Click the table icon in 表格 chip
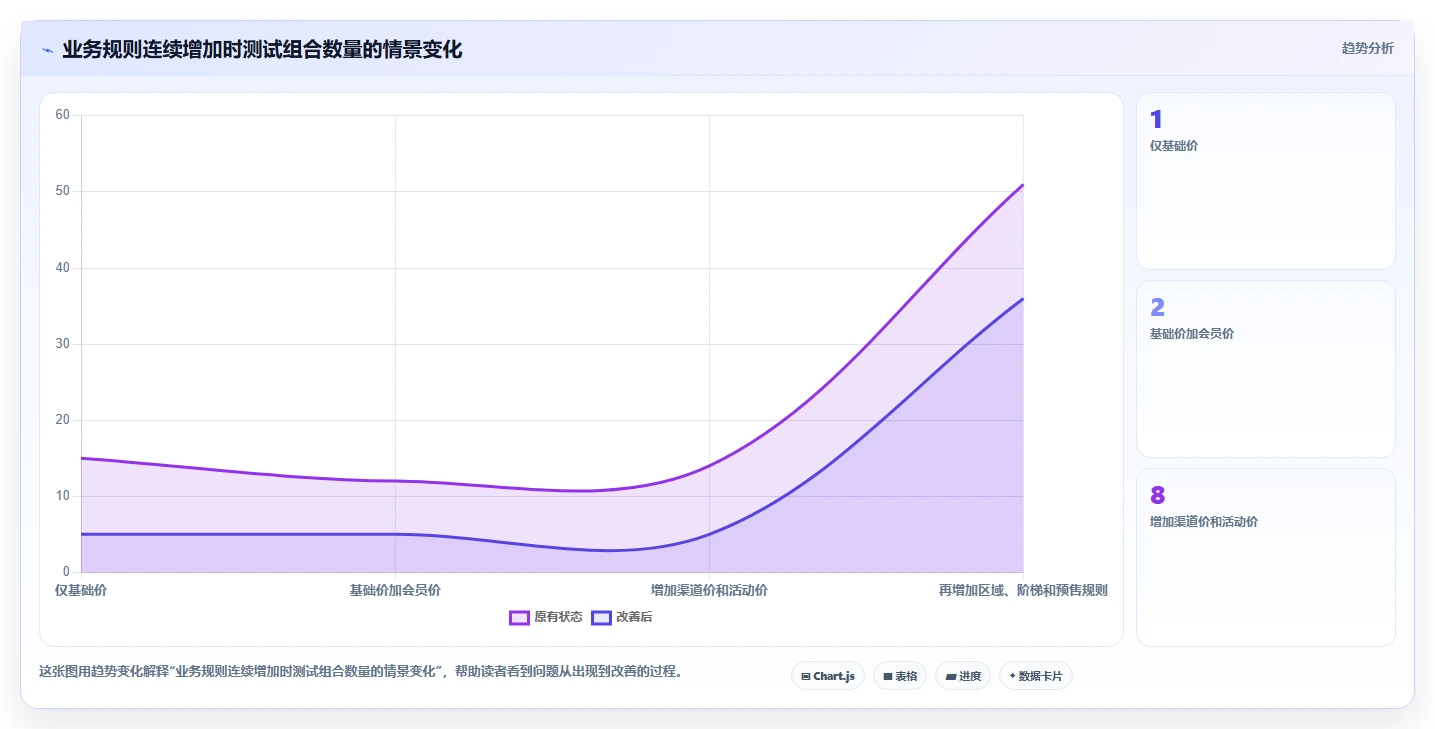This screenshot has width=1435, height=729. [888, 677]
